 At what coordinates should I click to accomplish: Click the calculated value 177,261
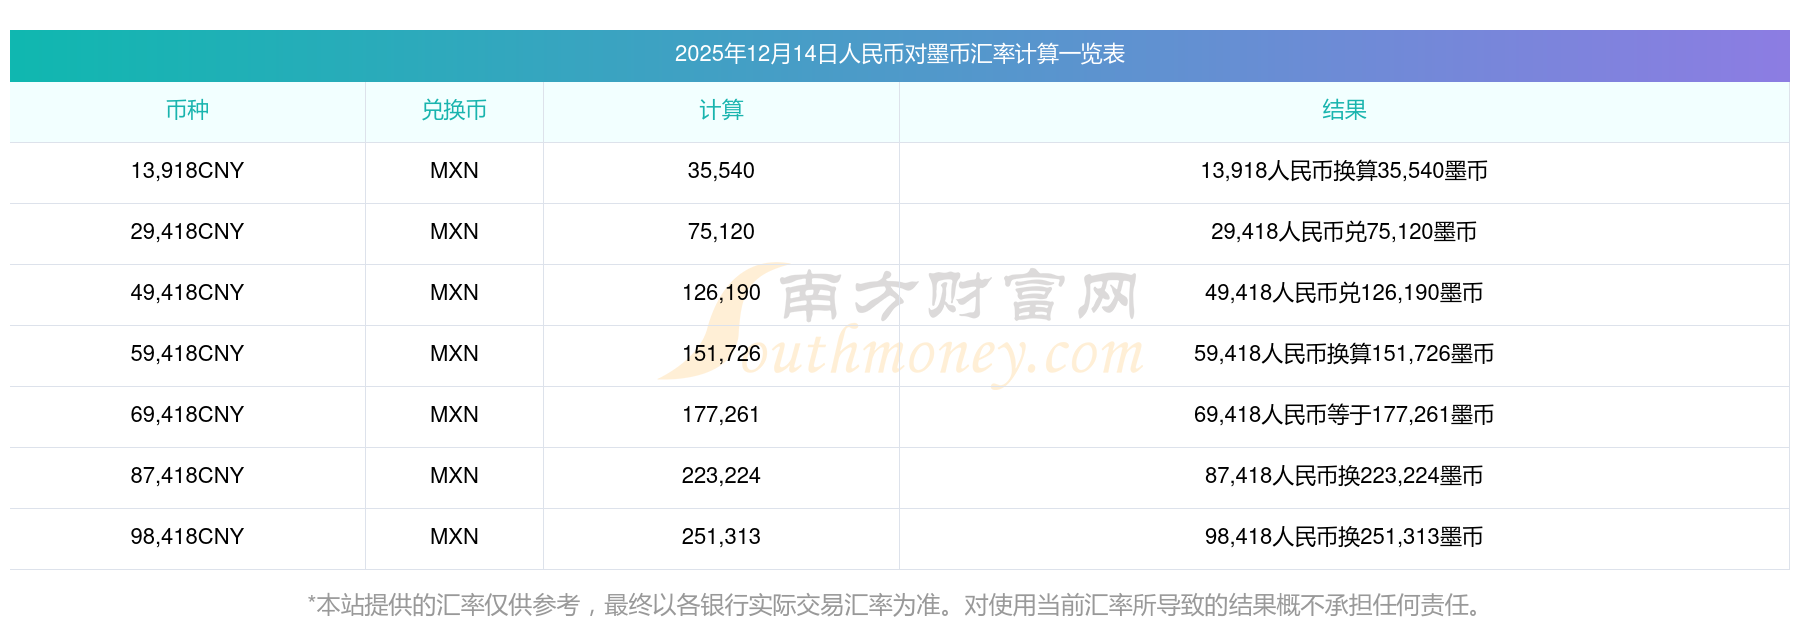point(721,415)
